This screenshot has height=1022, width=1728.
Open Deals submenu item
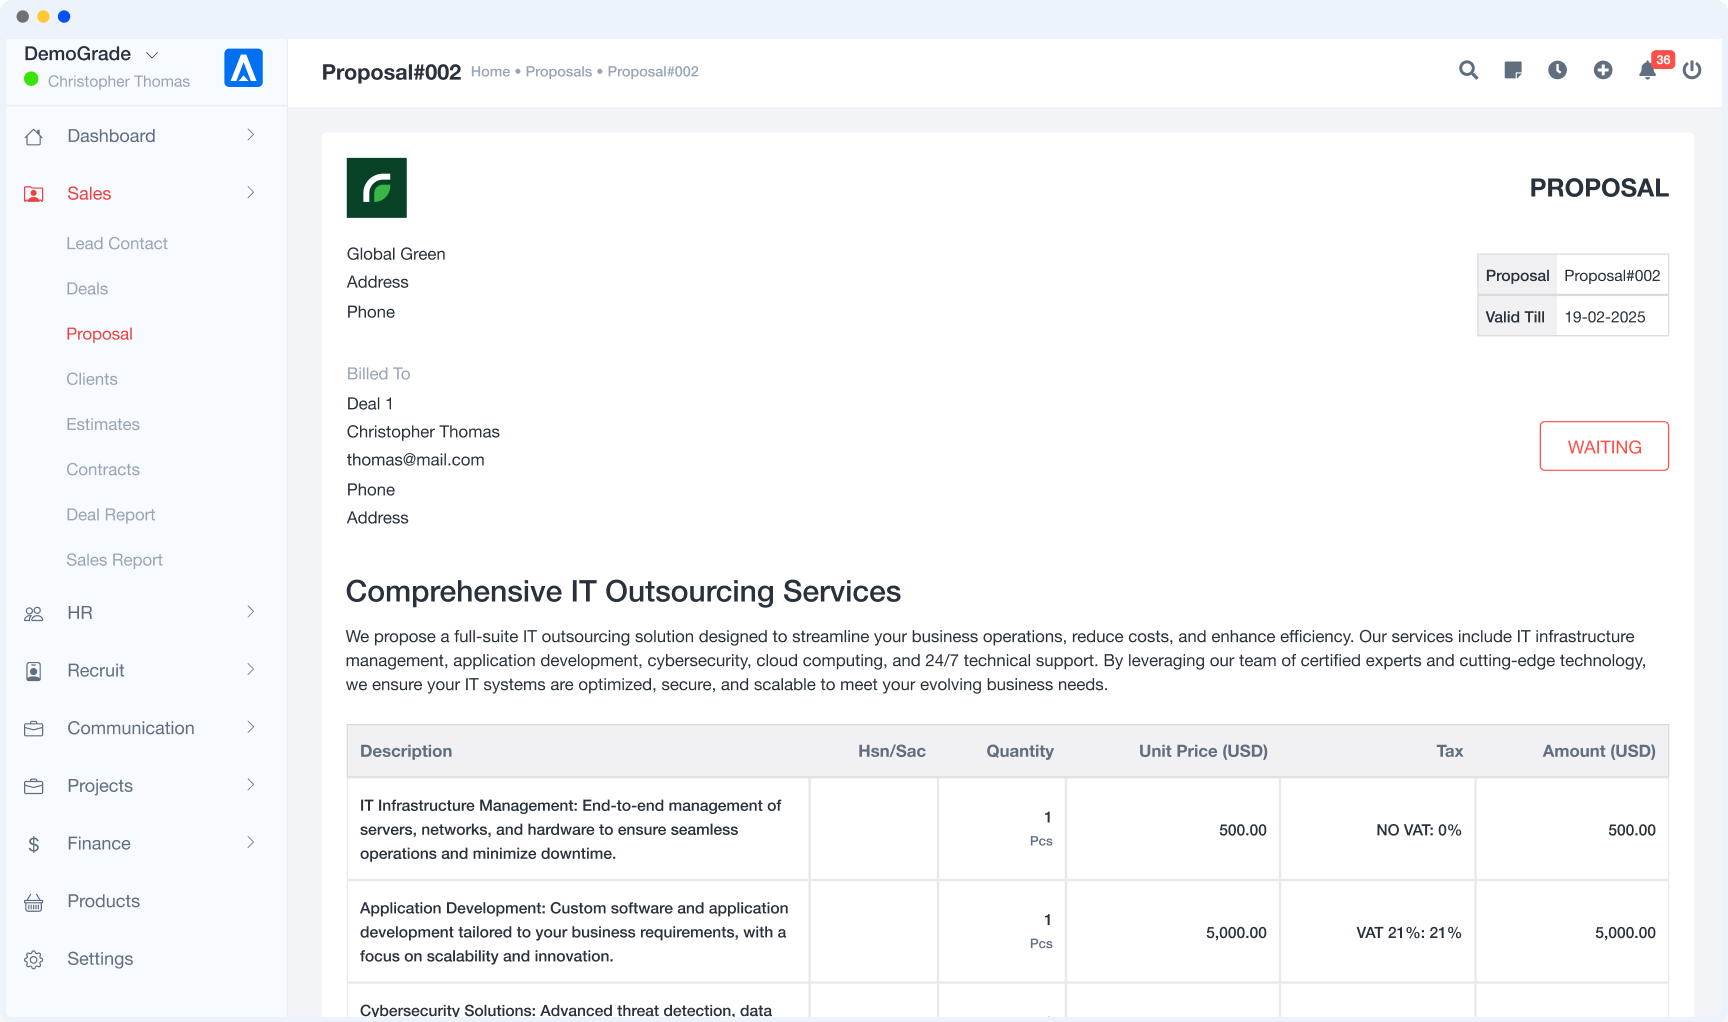point(87,289)
